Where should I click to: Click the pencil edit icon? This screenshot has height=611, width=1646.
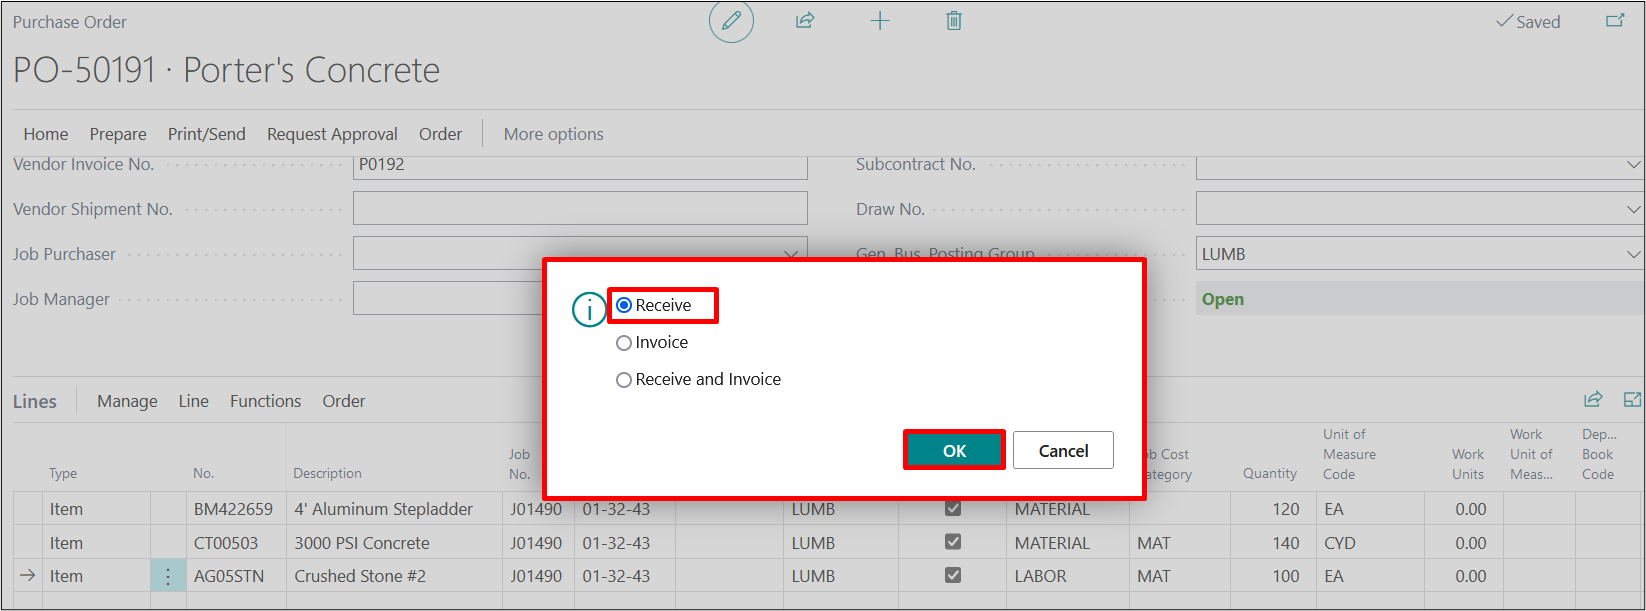pyautogui.click(x=731, y=21)
